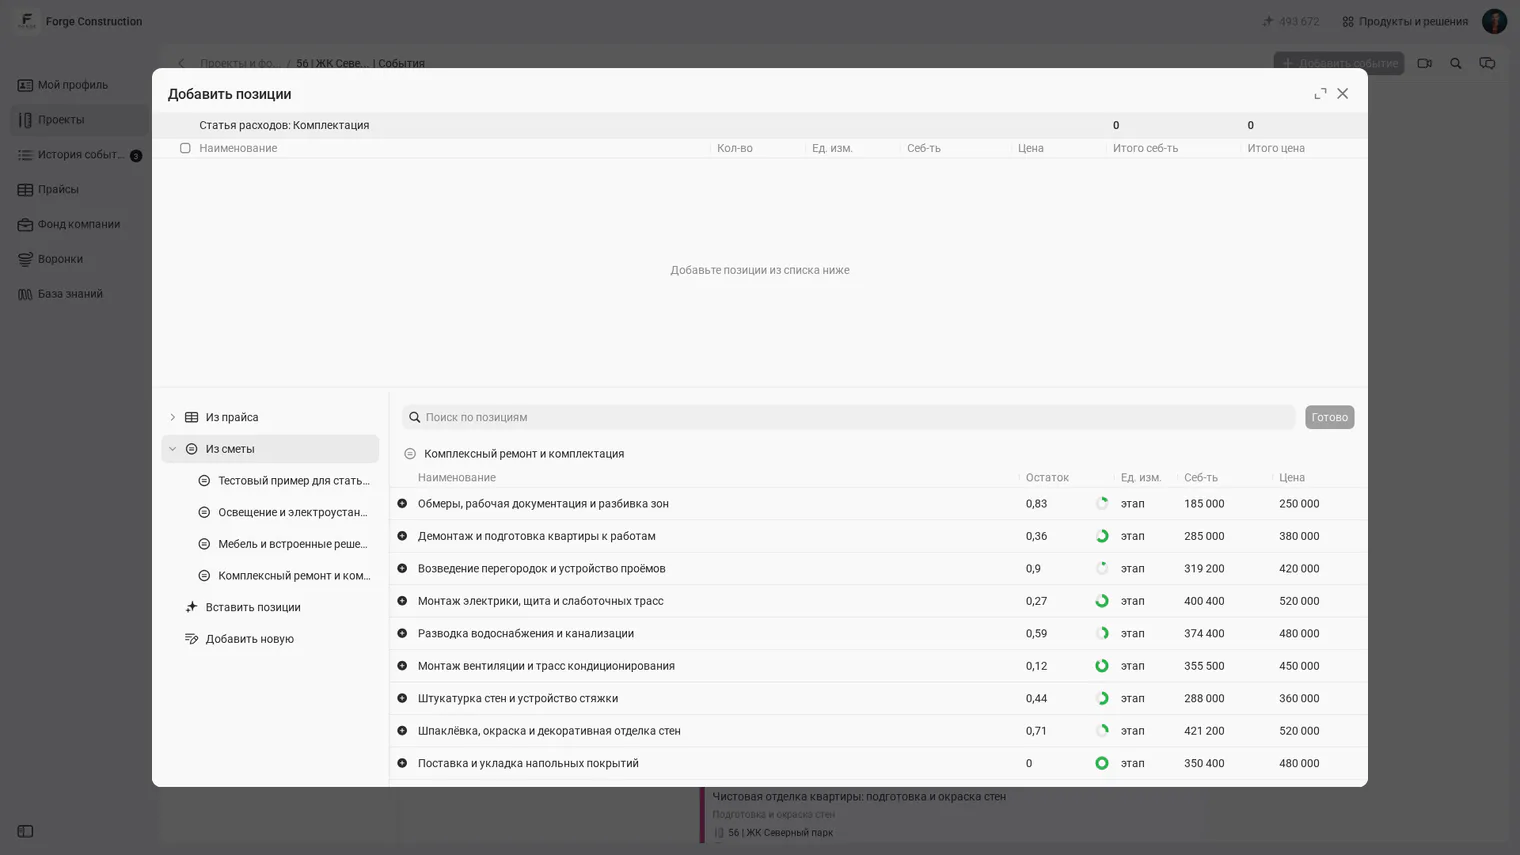Add position Монтаж электрики, щита и слаботочных трасс

click(402, 601)
